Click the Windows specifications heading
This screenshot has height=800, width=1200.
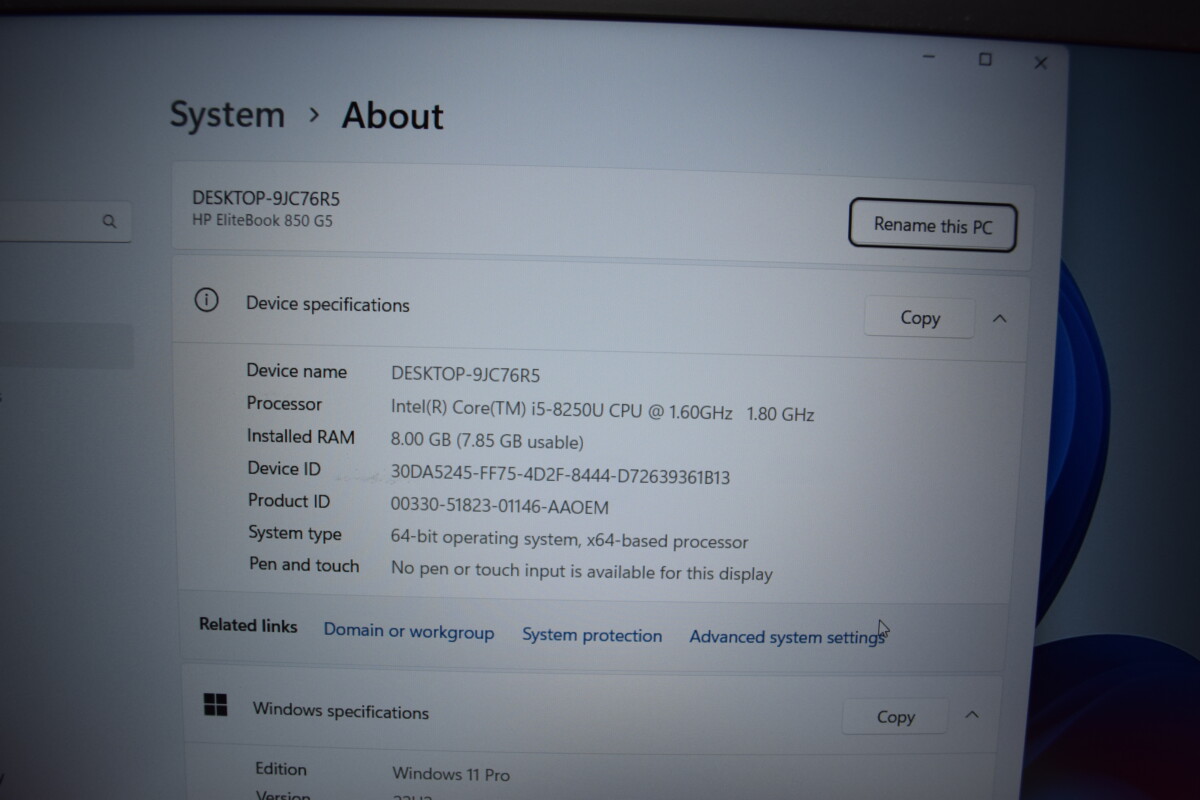point(341,711)
